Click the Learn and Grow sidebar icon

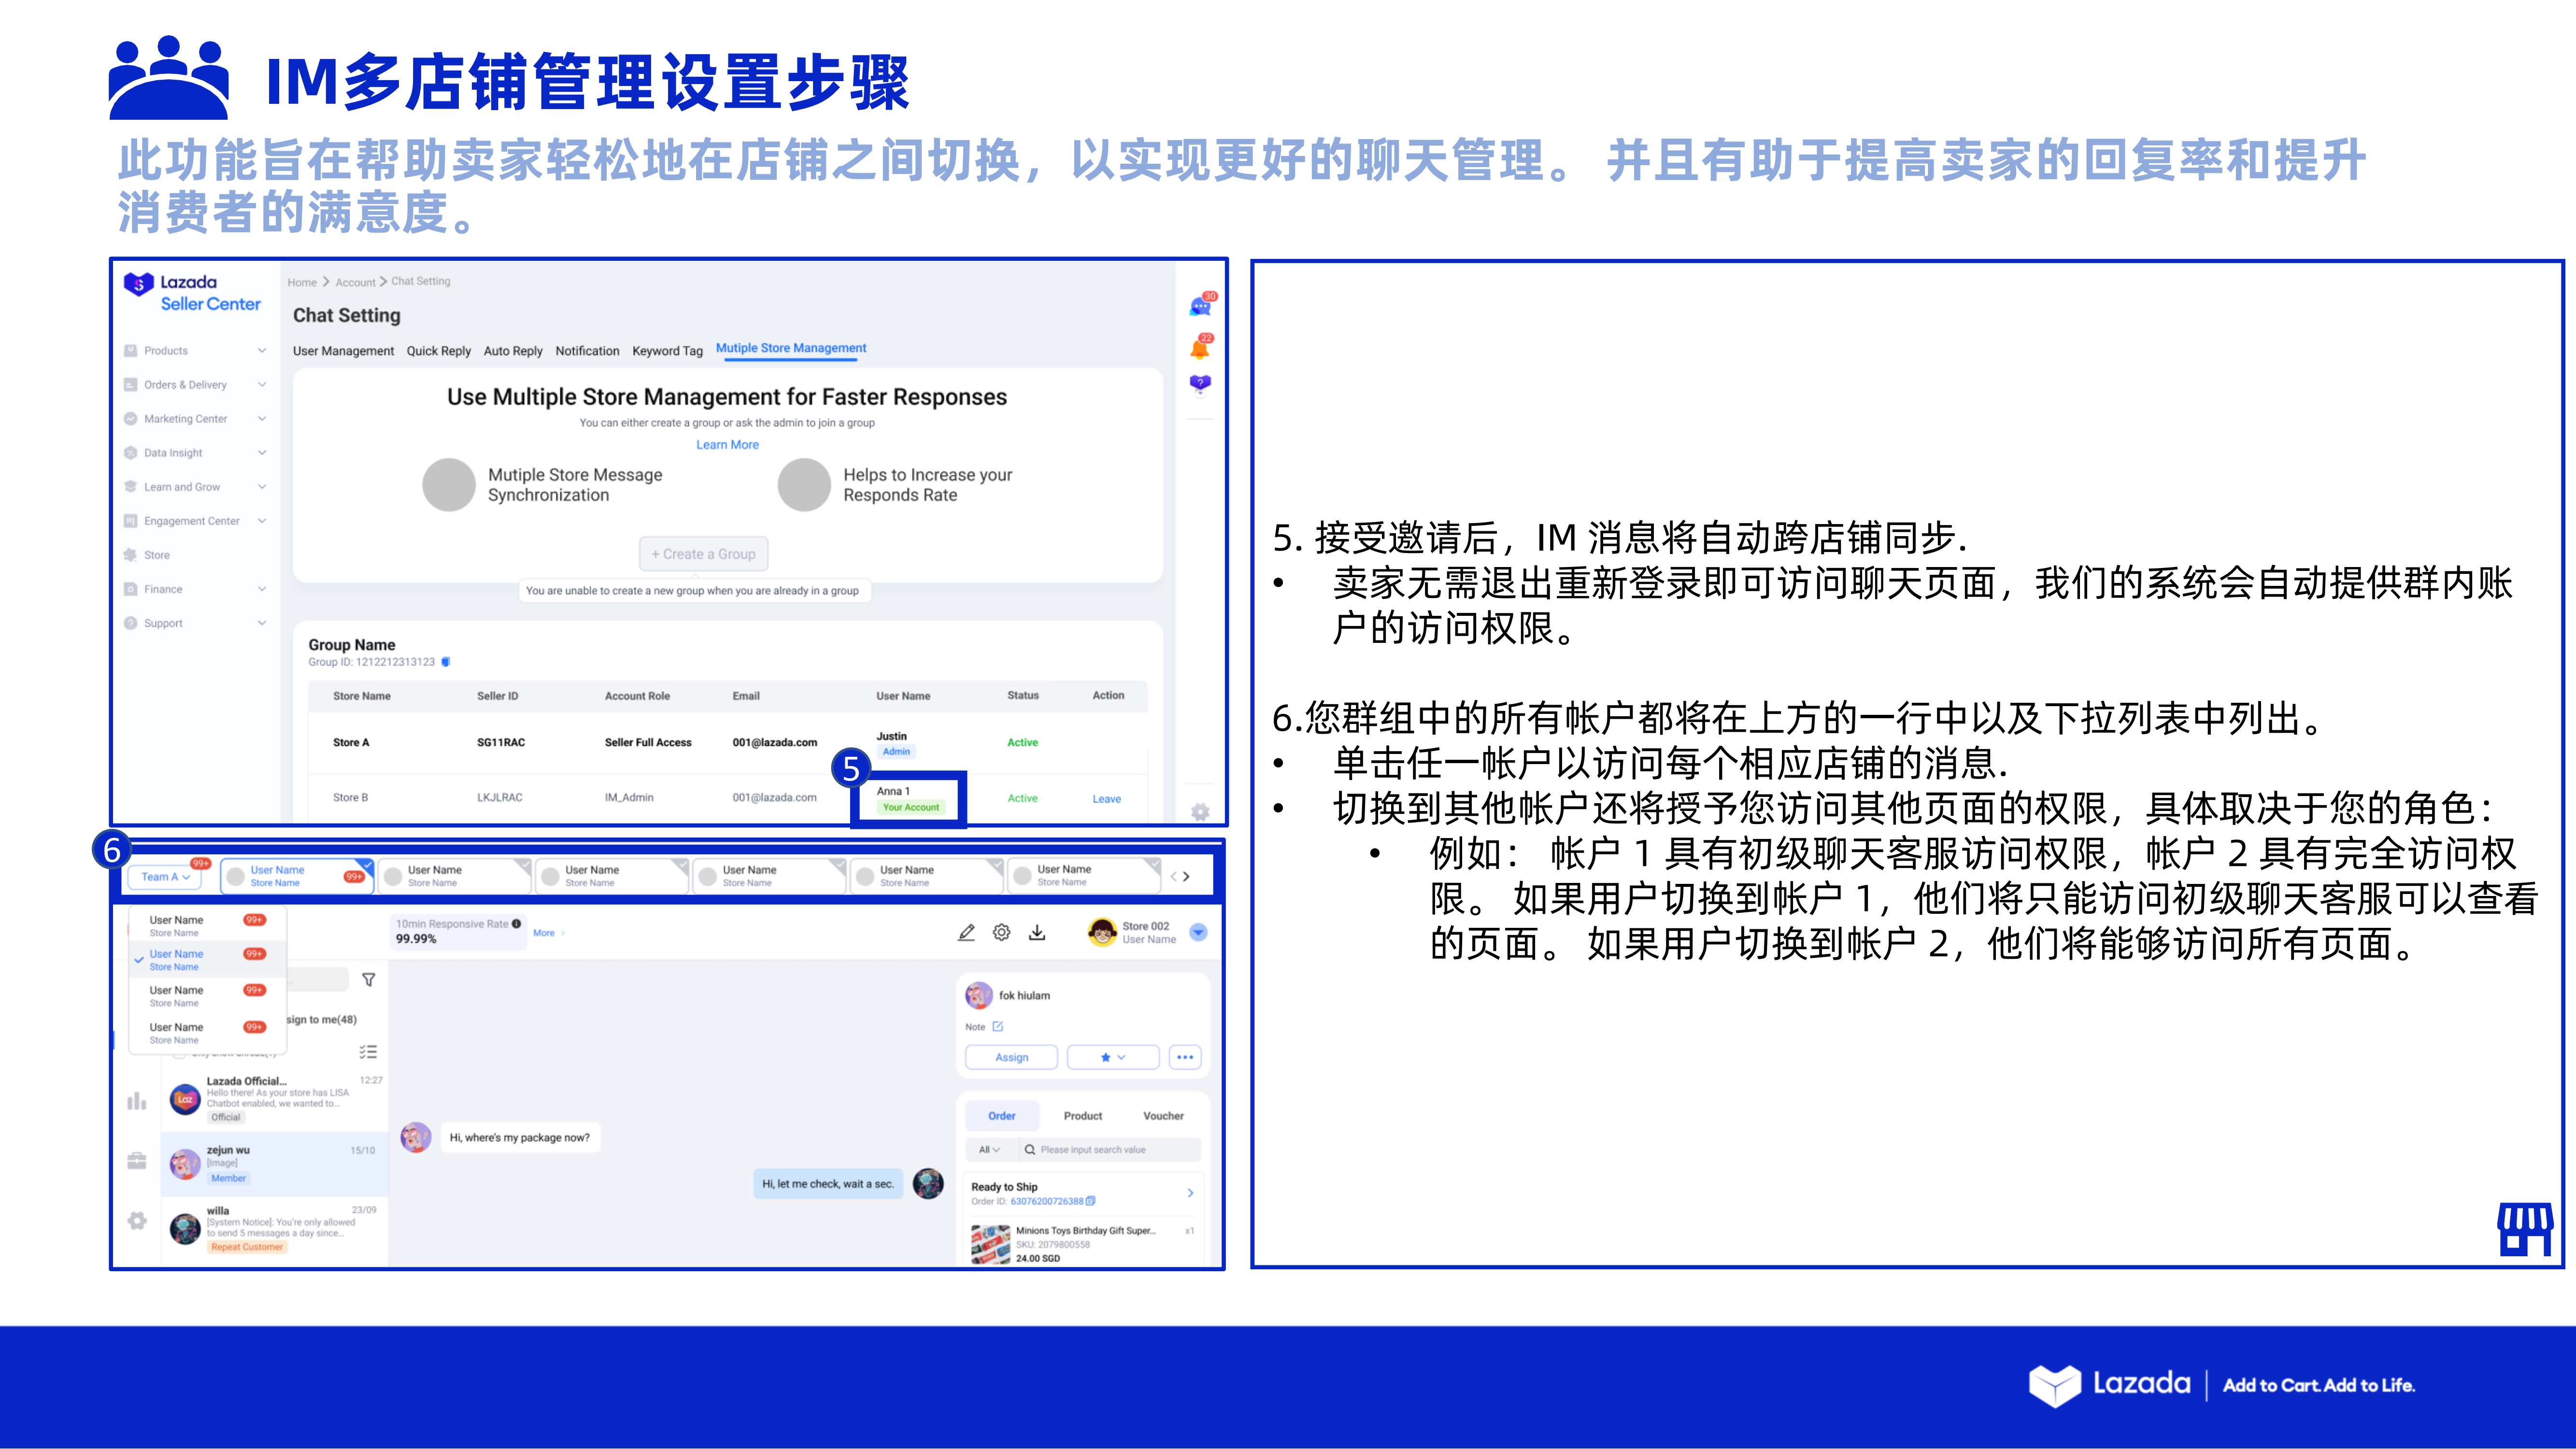131,487
